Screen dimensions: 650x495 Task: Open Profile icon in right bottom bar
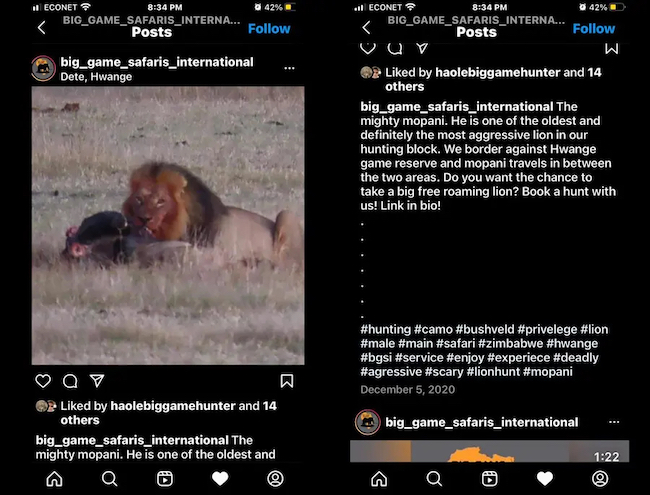point(600,479)
